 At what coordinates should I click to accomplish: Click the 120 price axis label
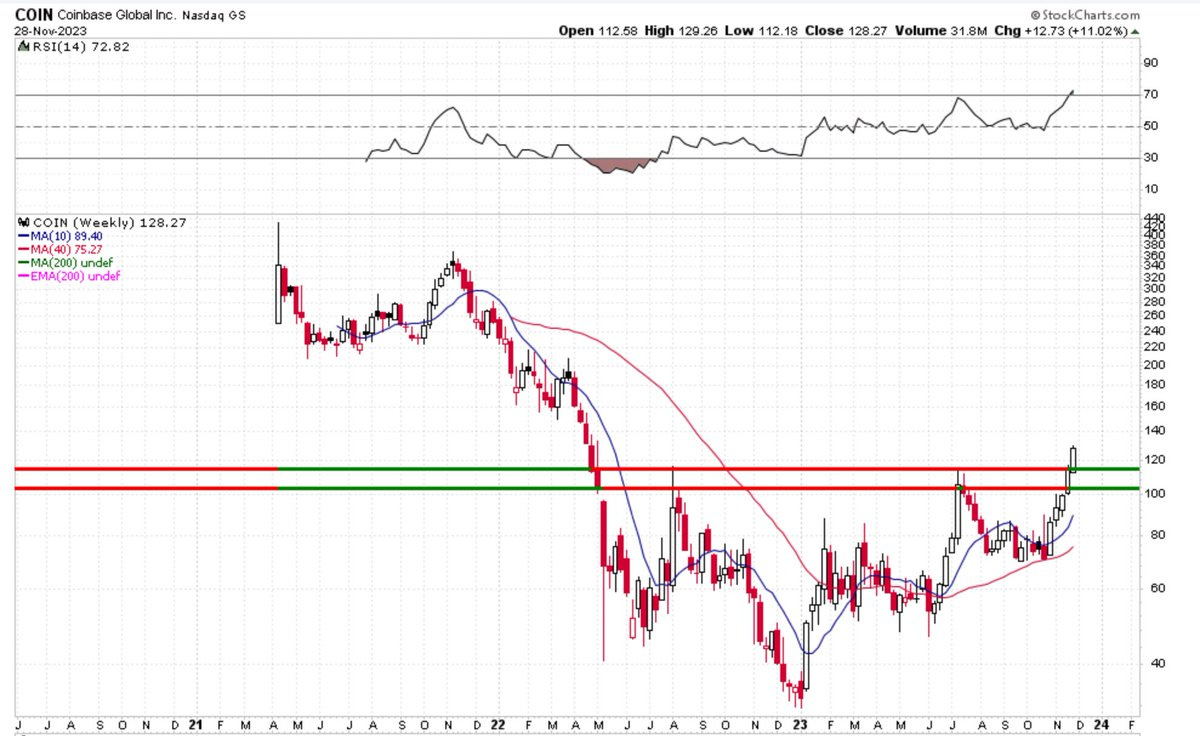tap(1154, 460)
